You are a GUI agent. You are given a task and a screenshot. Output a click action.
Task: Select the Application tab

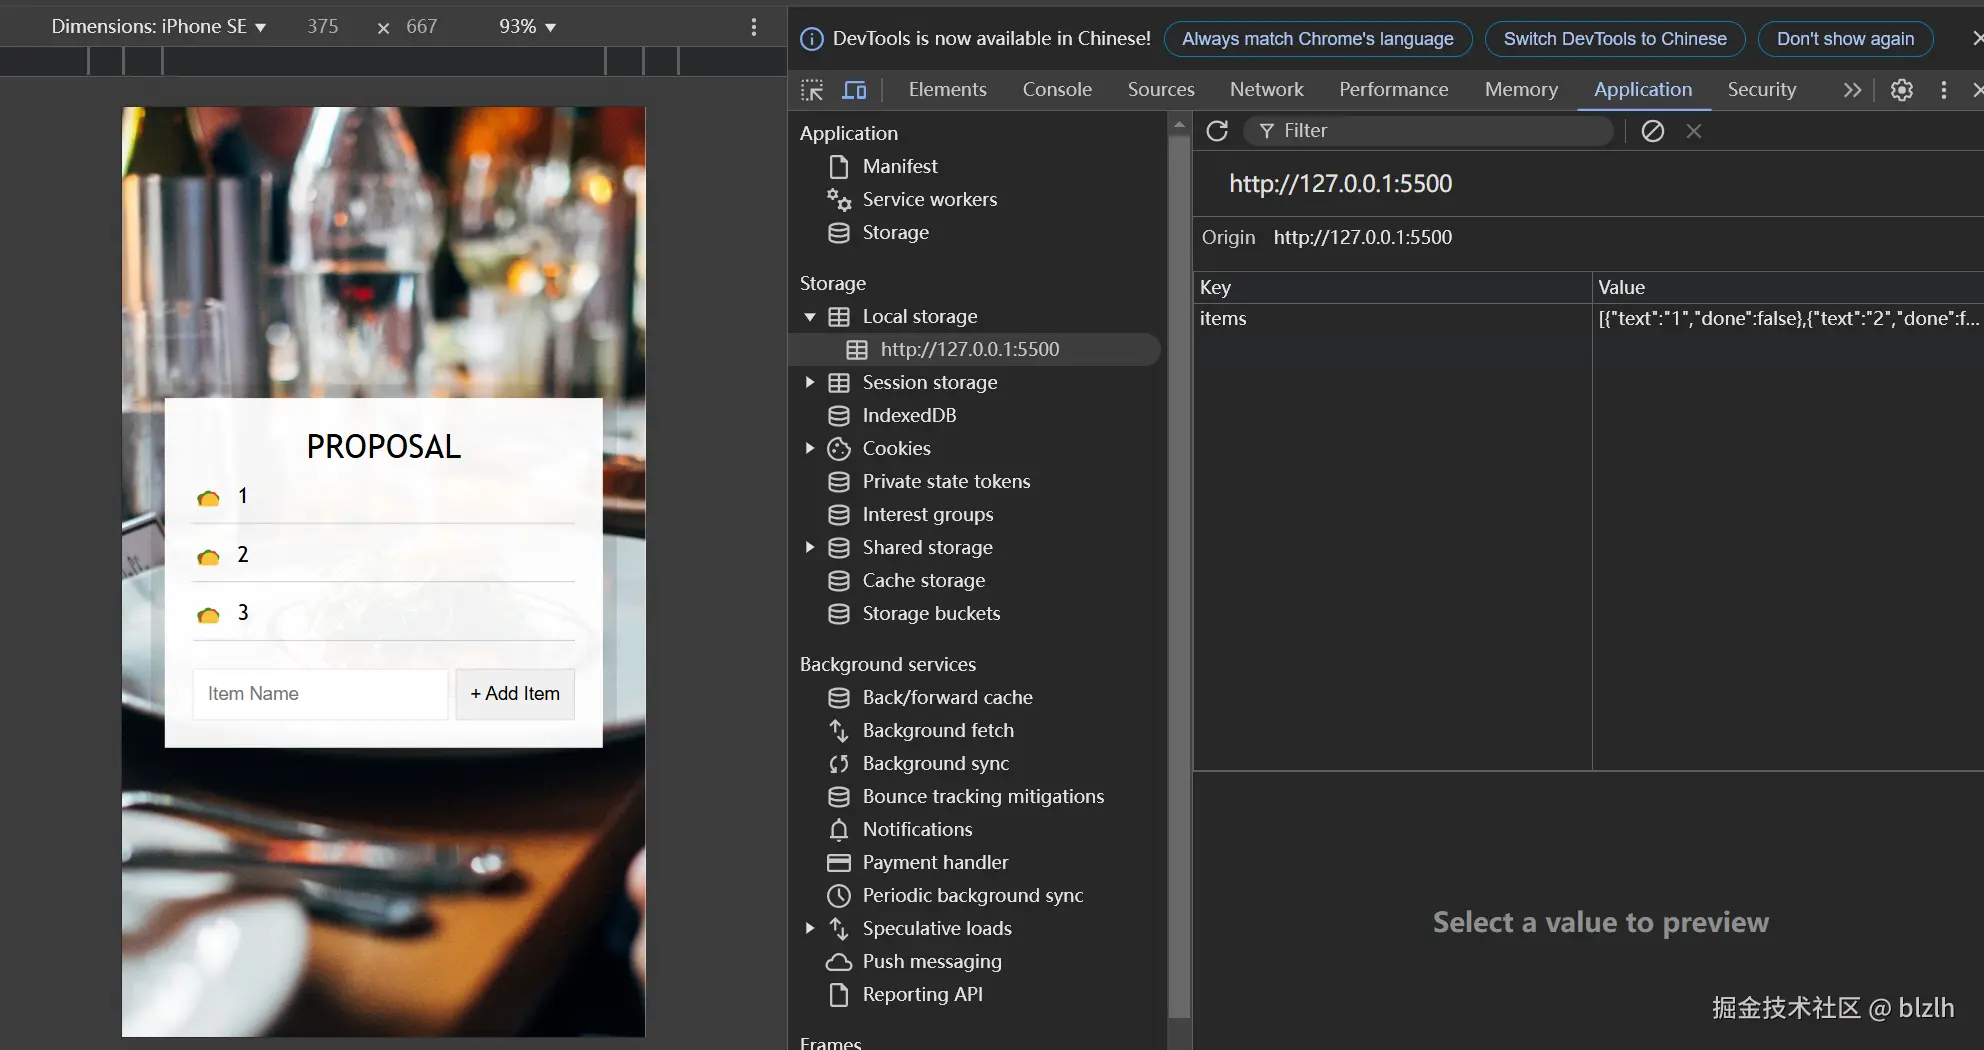pos(1643,90)
